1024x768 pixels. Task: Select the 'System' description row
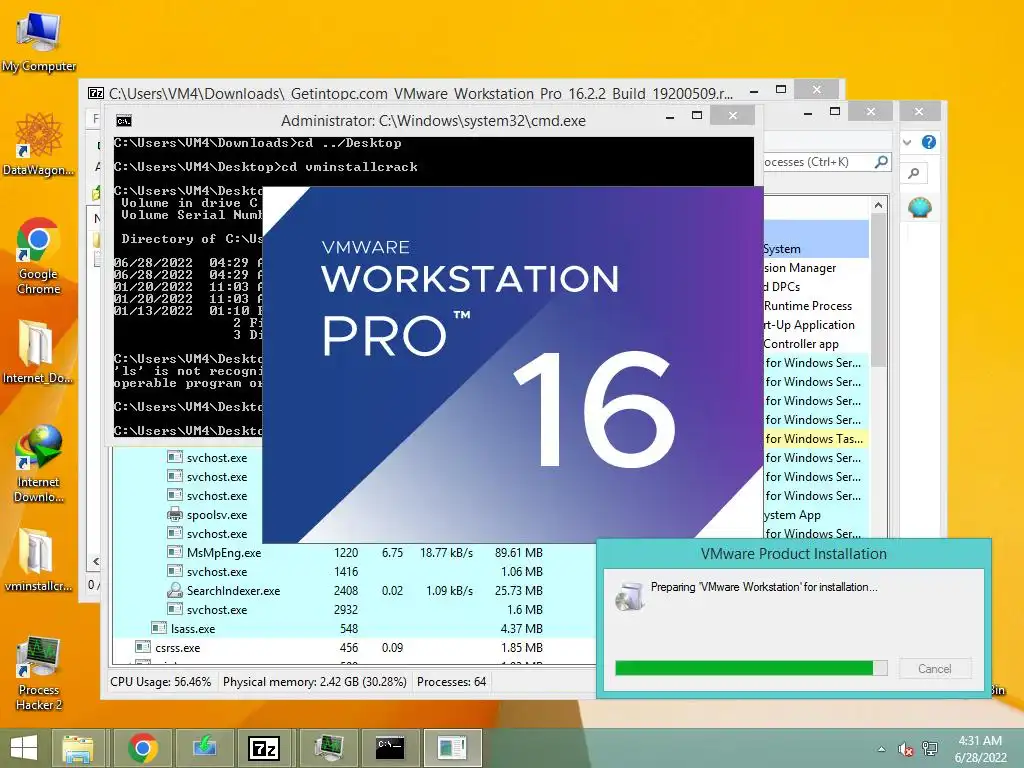click(x=816, y=249)
